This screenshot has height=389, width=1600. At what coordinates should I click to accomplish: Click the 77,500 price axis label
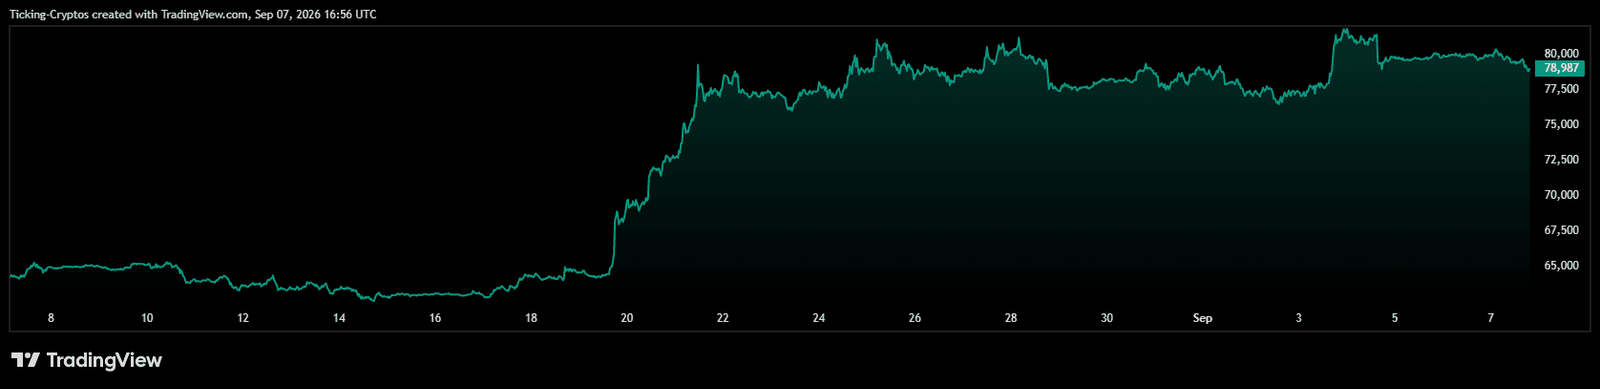tap(1561, 89)
